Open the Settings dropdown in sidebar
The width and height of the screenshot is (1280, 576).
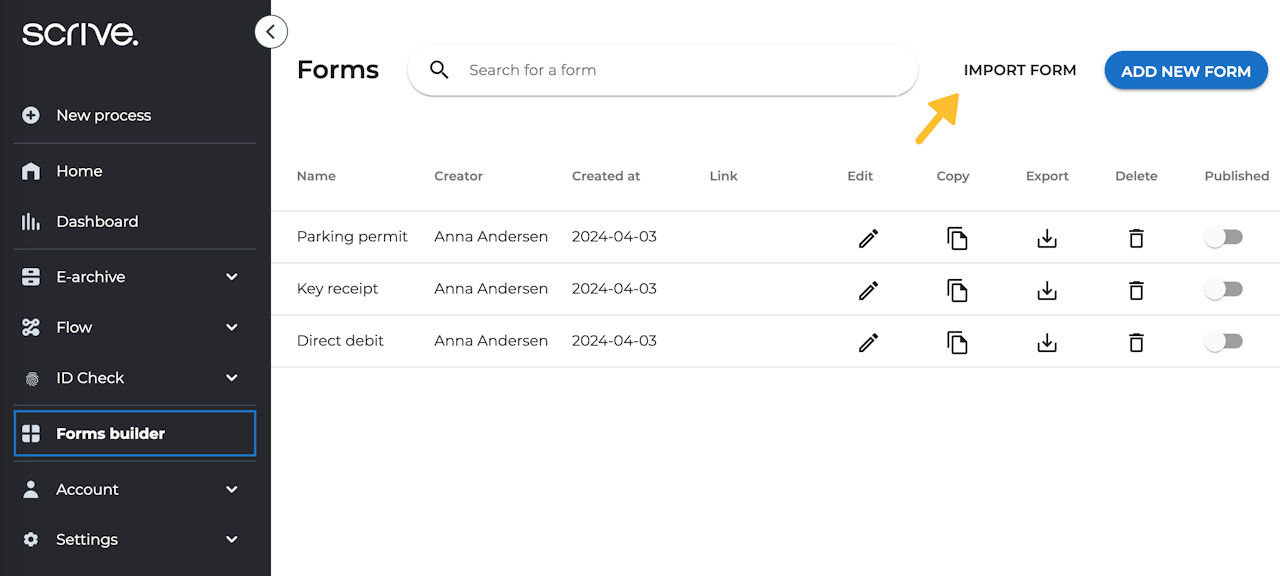(231, 539)
